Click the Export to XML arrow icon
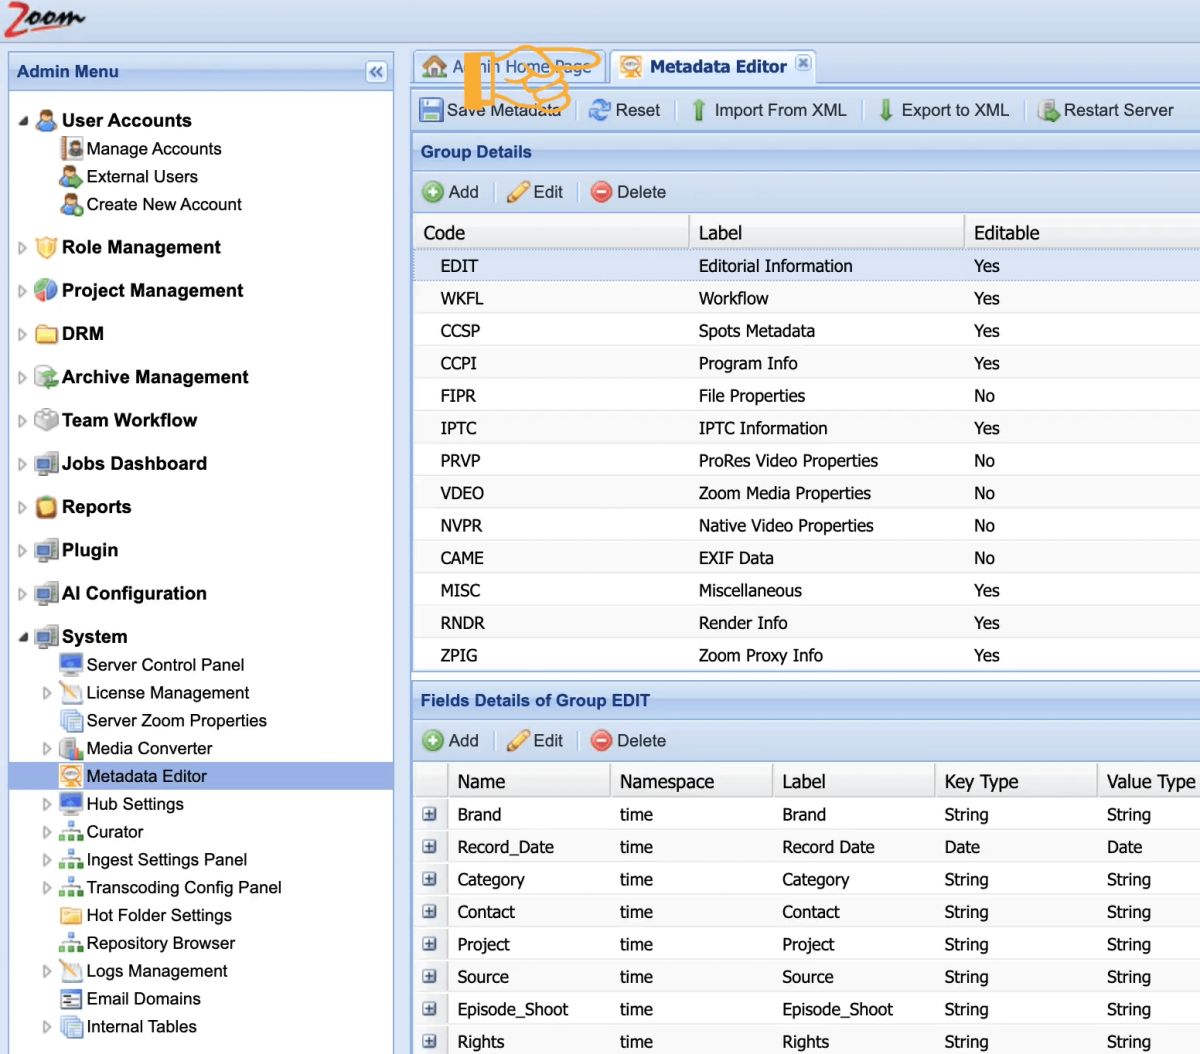The image size is (1200, 1054). pyautogui.click(x=886, y=110)
